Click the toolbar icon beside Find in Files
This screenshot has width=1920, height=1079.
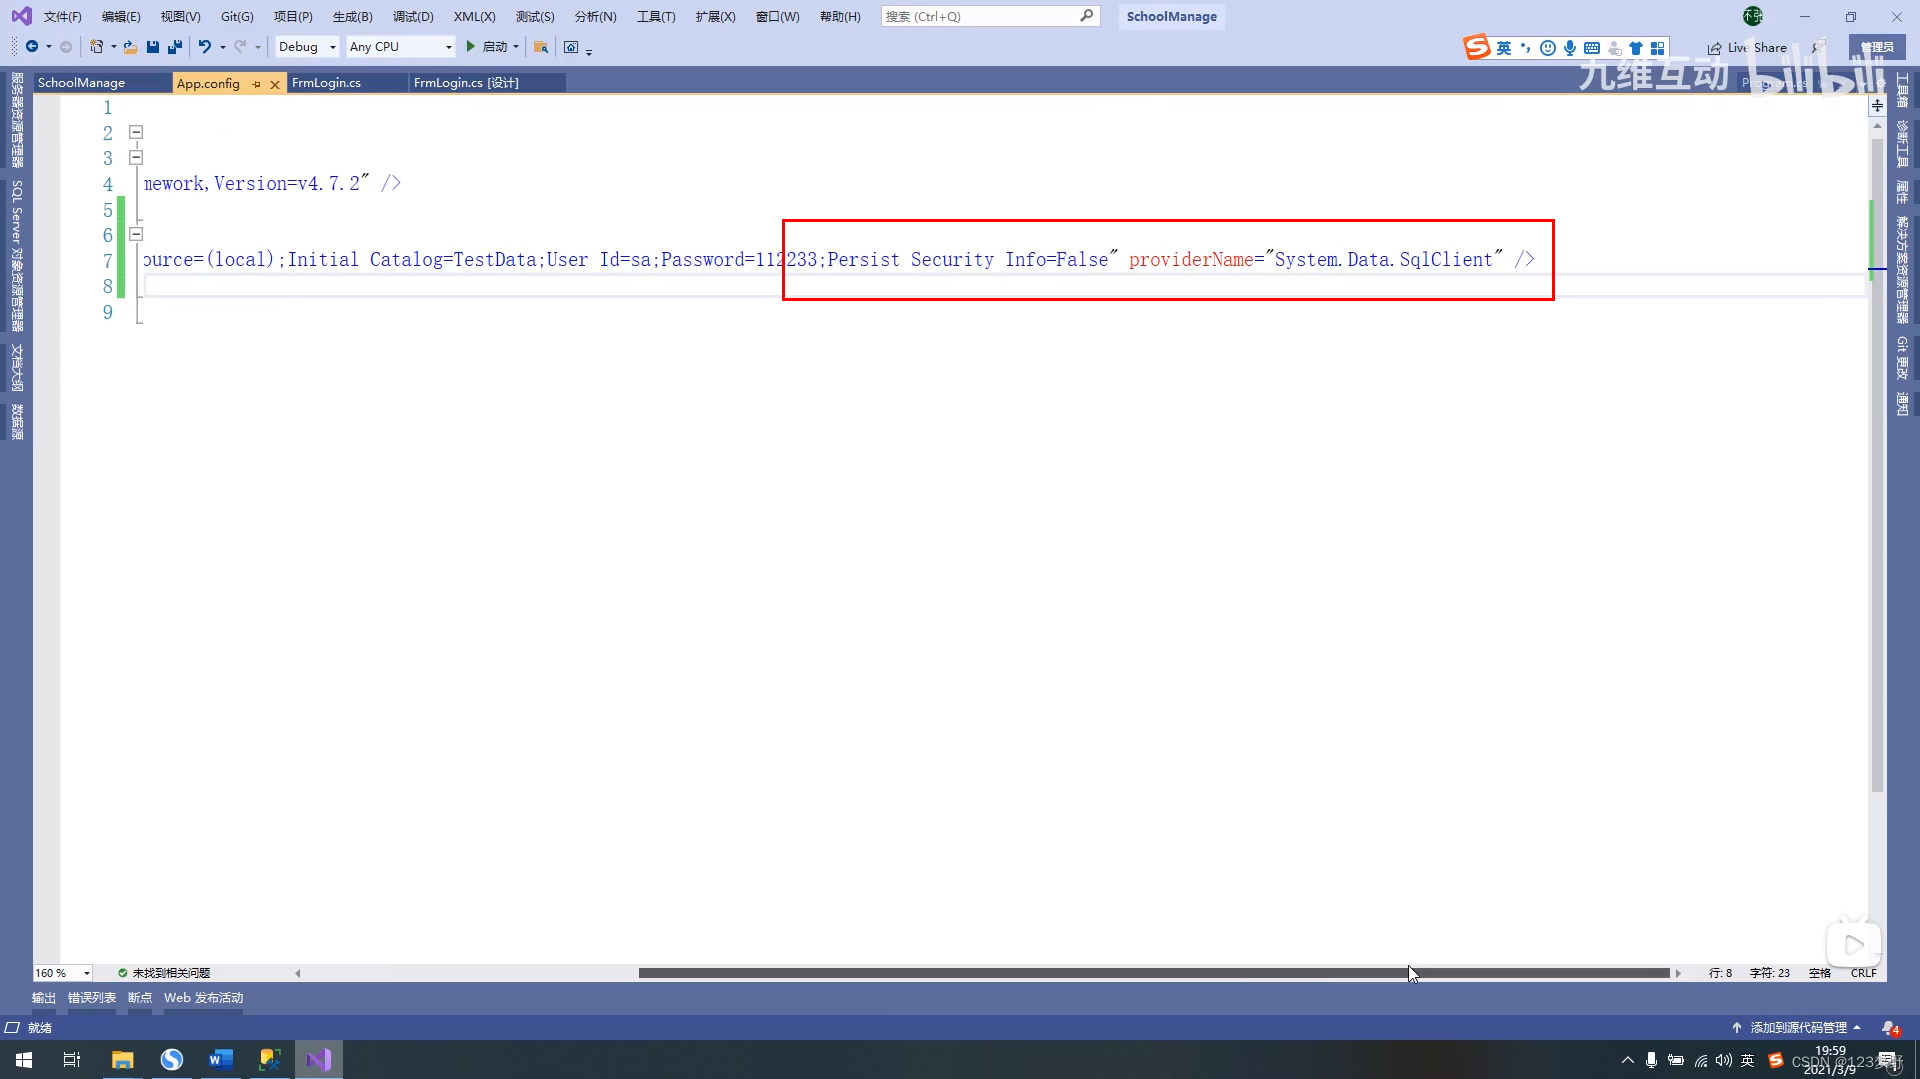pos(571,47)
